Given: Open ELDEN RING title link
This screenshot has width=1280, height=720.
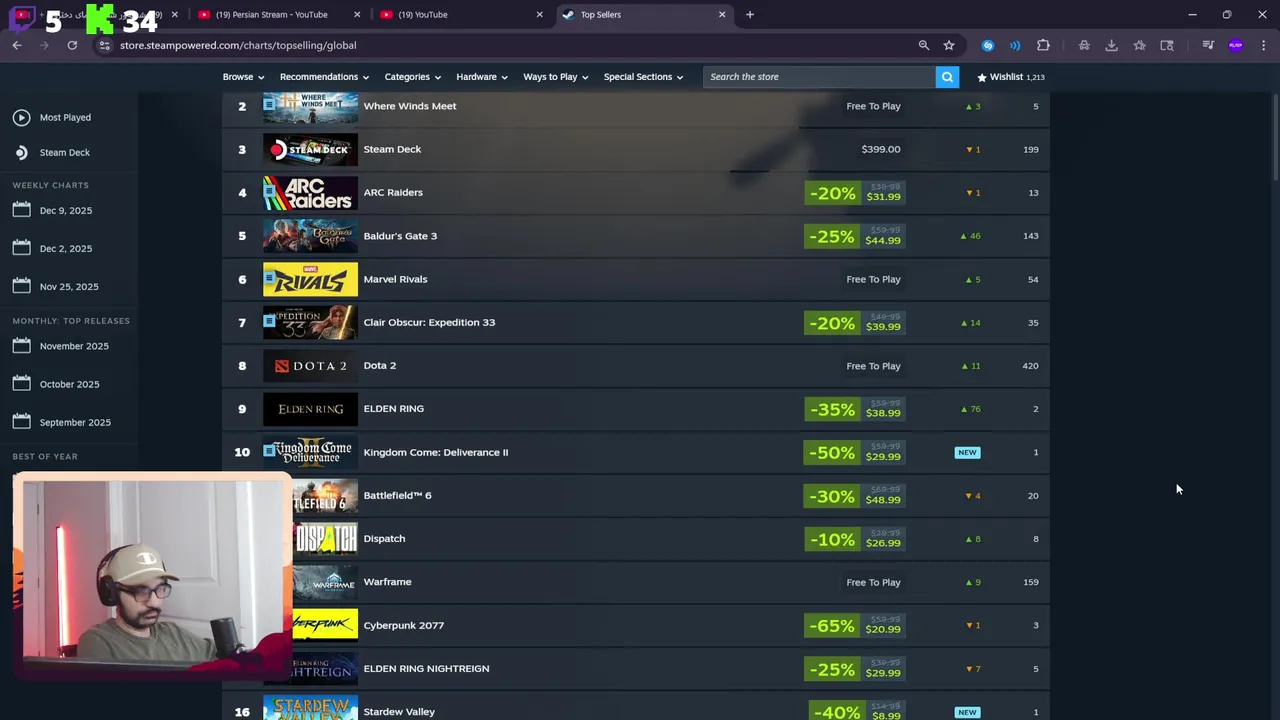Looking at the screenshot, I should 393,409.
